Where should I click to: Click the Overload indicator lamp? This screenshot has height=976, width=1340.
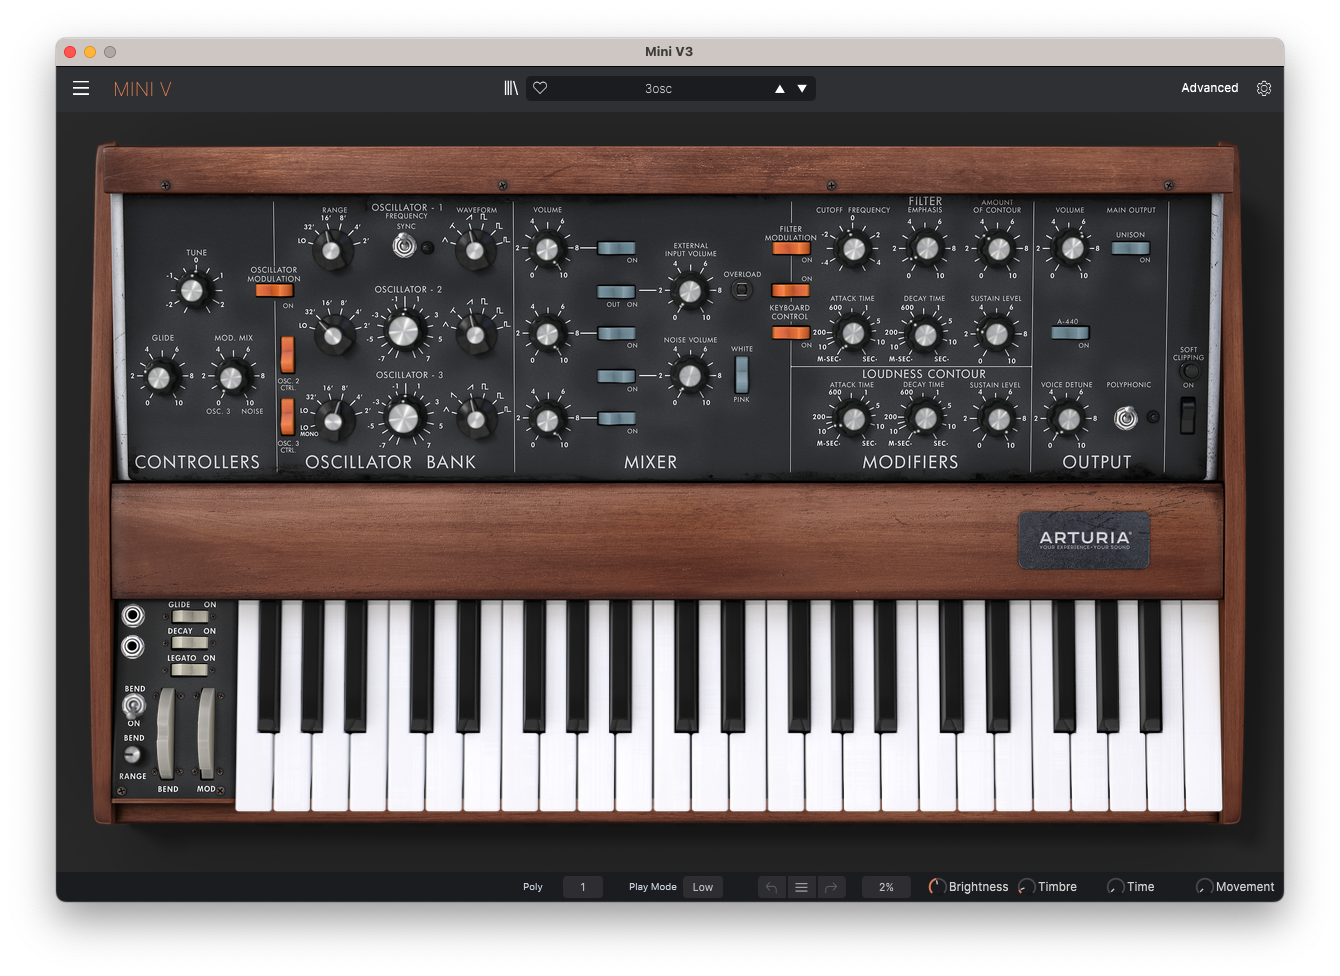741,291
